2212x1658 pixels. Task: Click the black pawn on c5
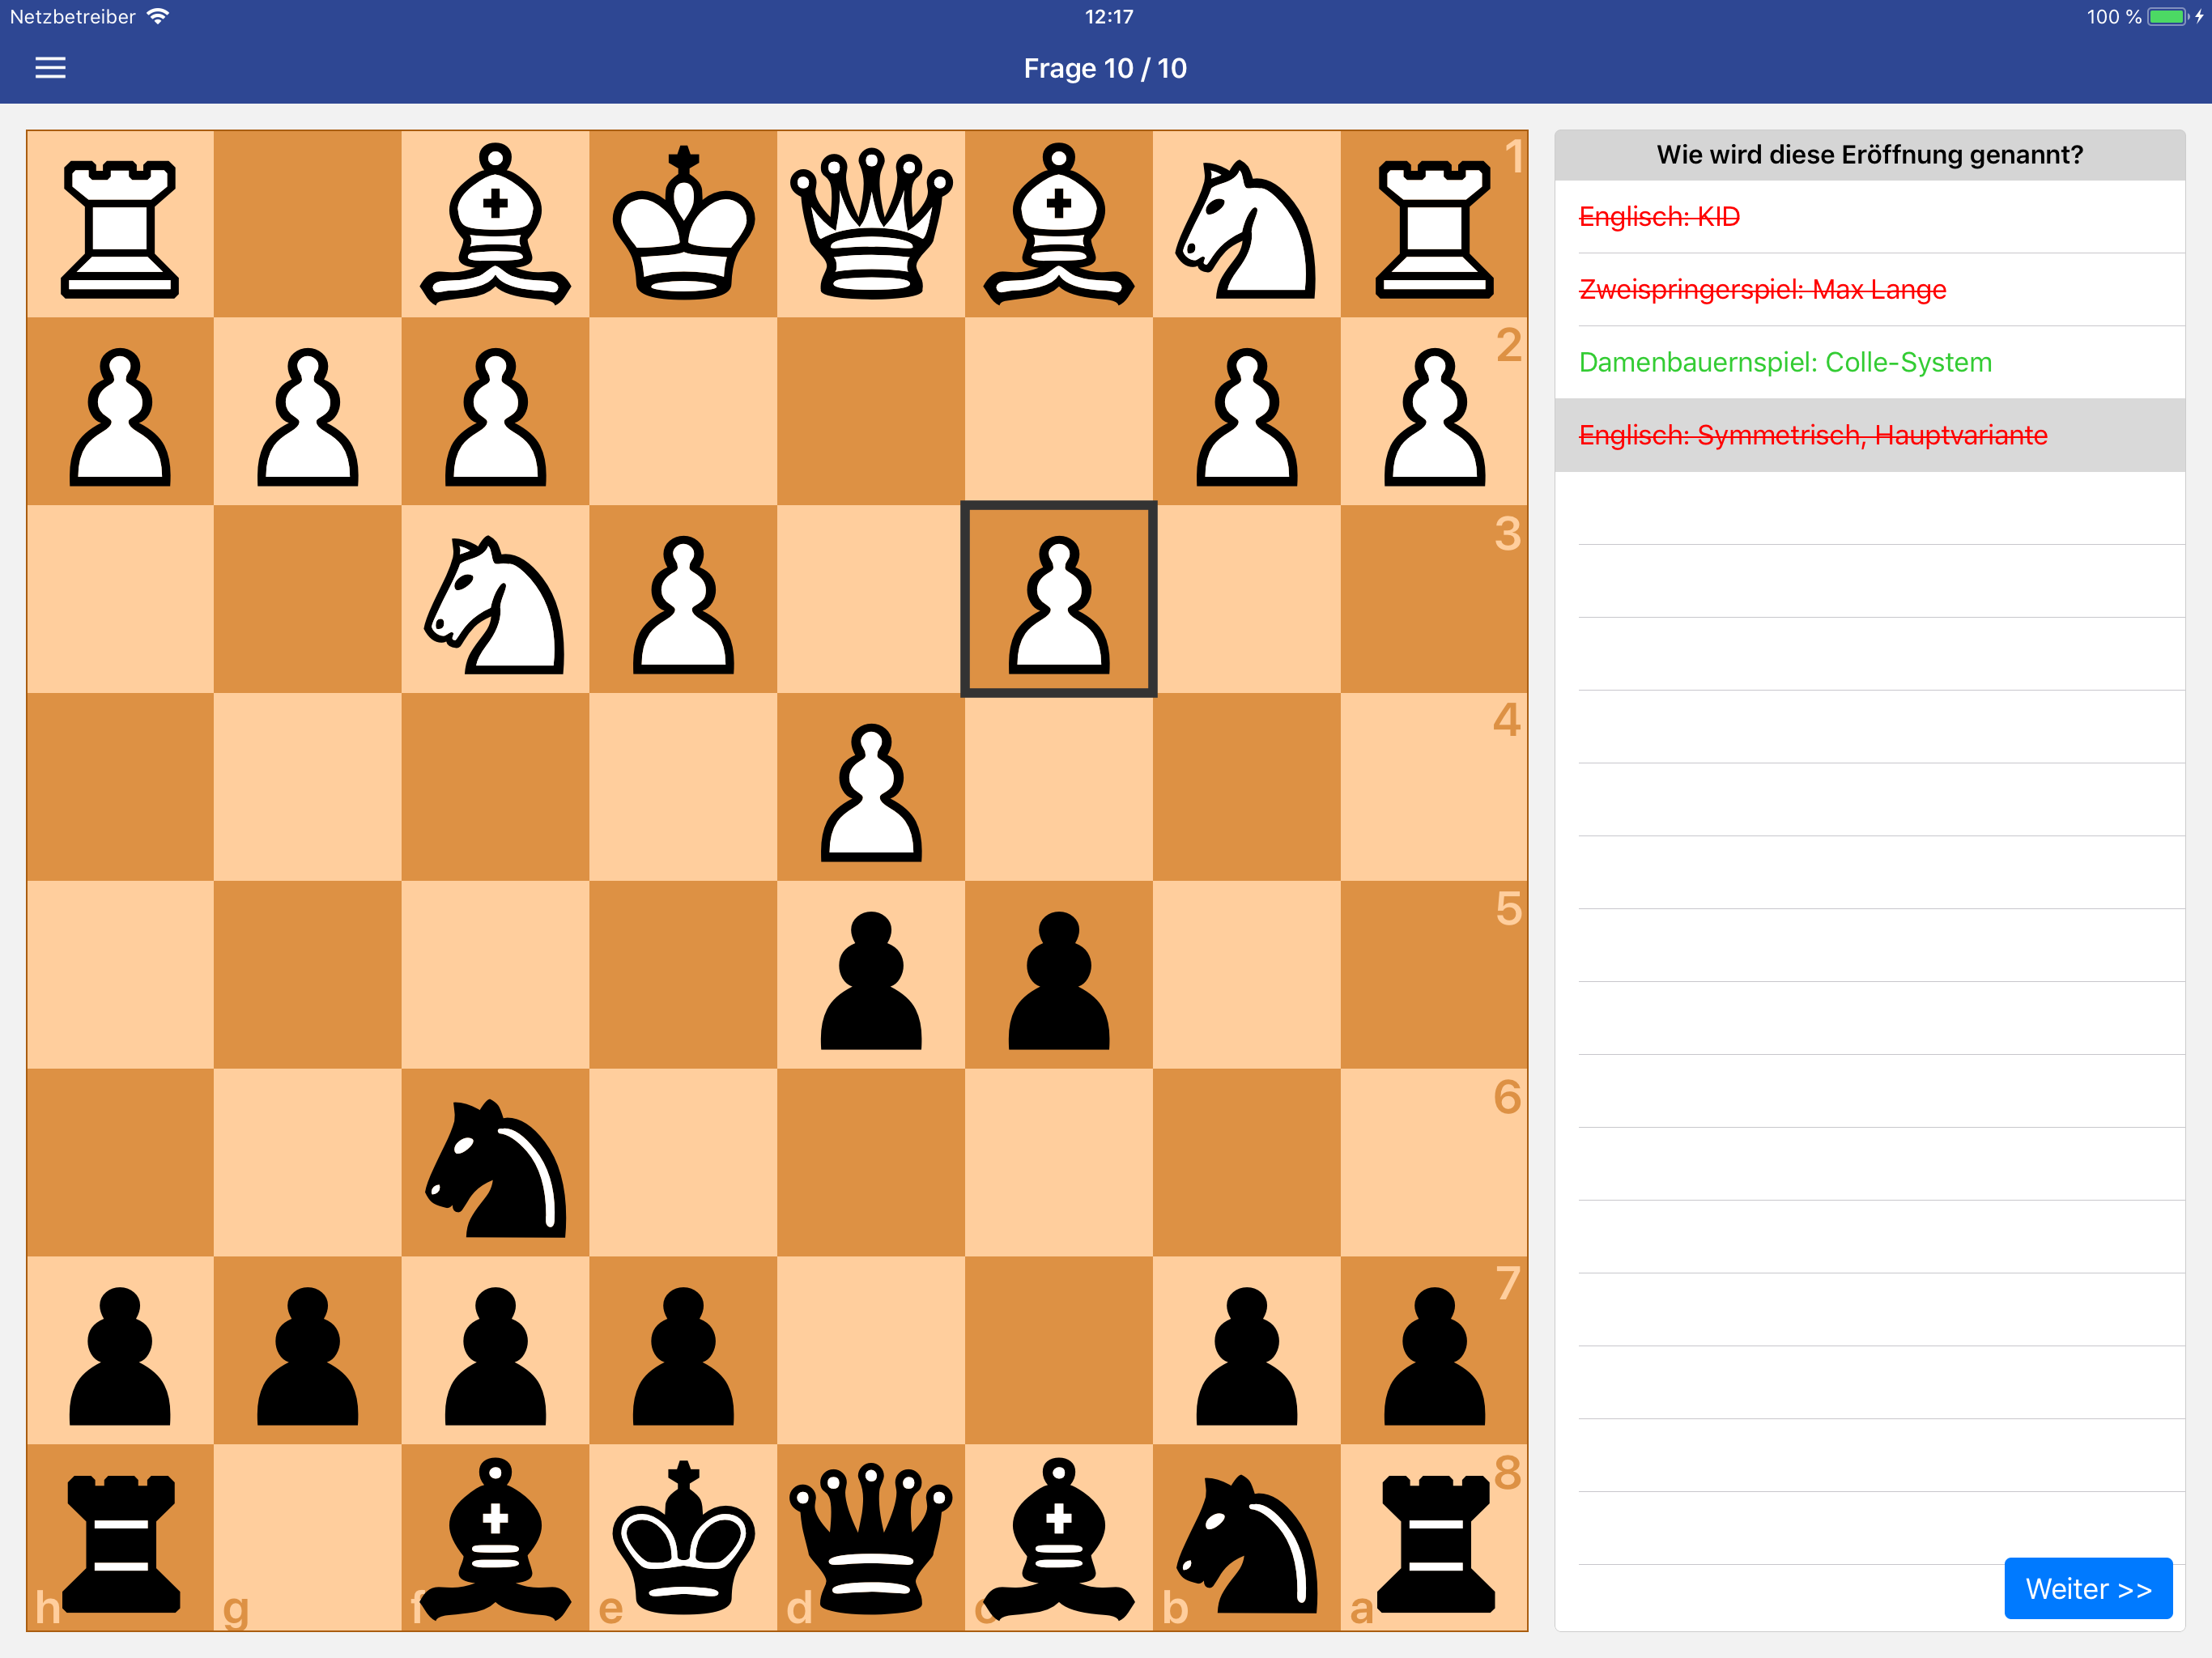pyautogui.click(x=1058, y=975)
